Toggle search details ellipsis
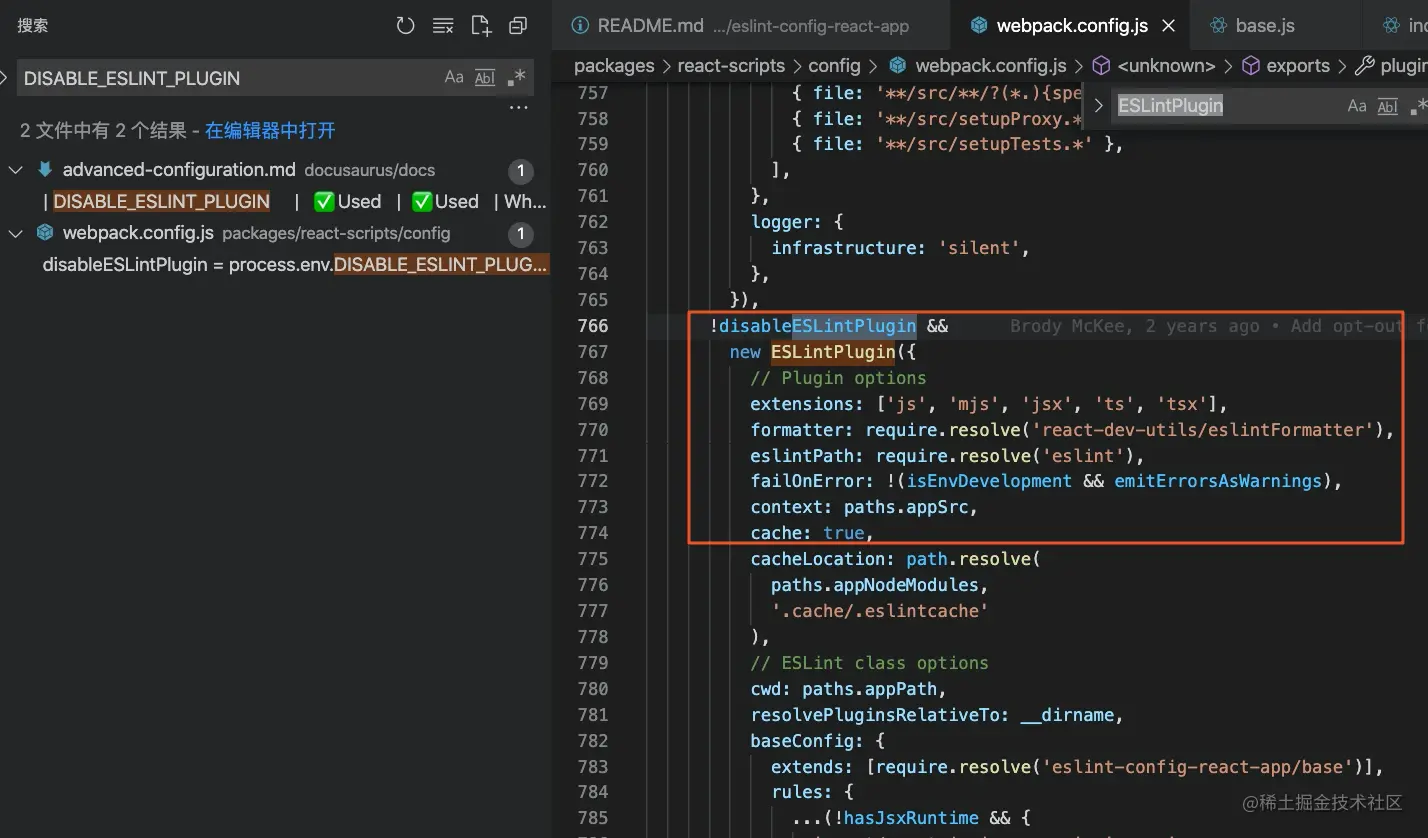This screenshot has height=838, width=1428. click(518, 107)
